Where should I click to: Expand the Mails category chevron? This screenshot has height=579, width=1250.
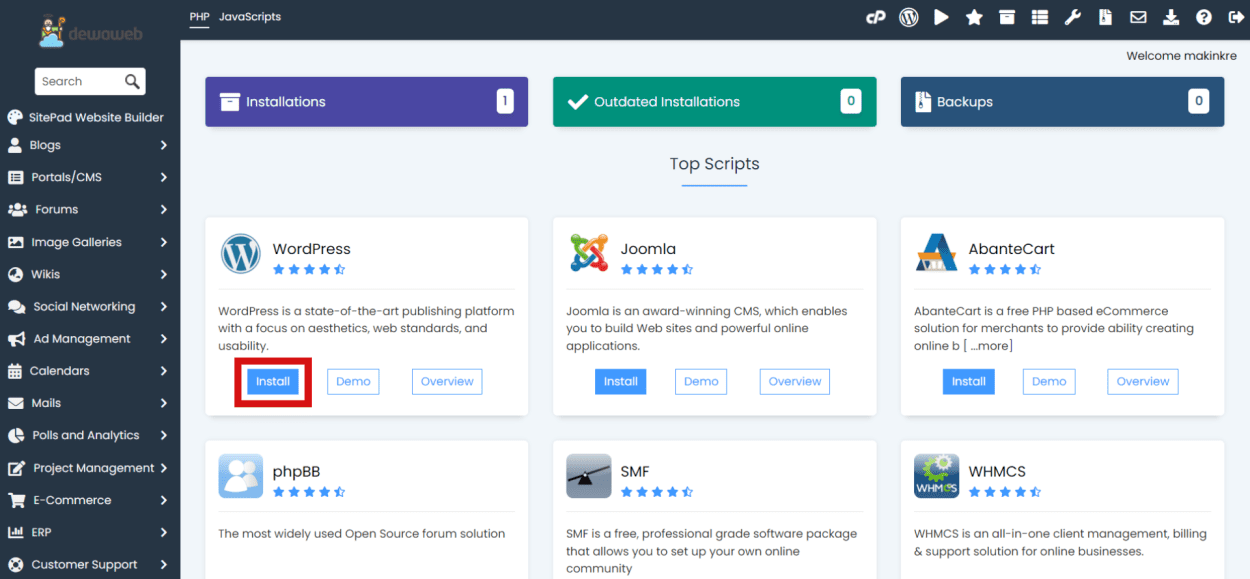coord(164,403)
